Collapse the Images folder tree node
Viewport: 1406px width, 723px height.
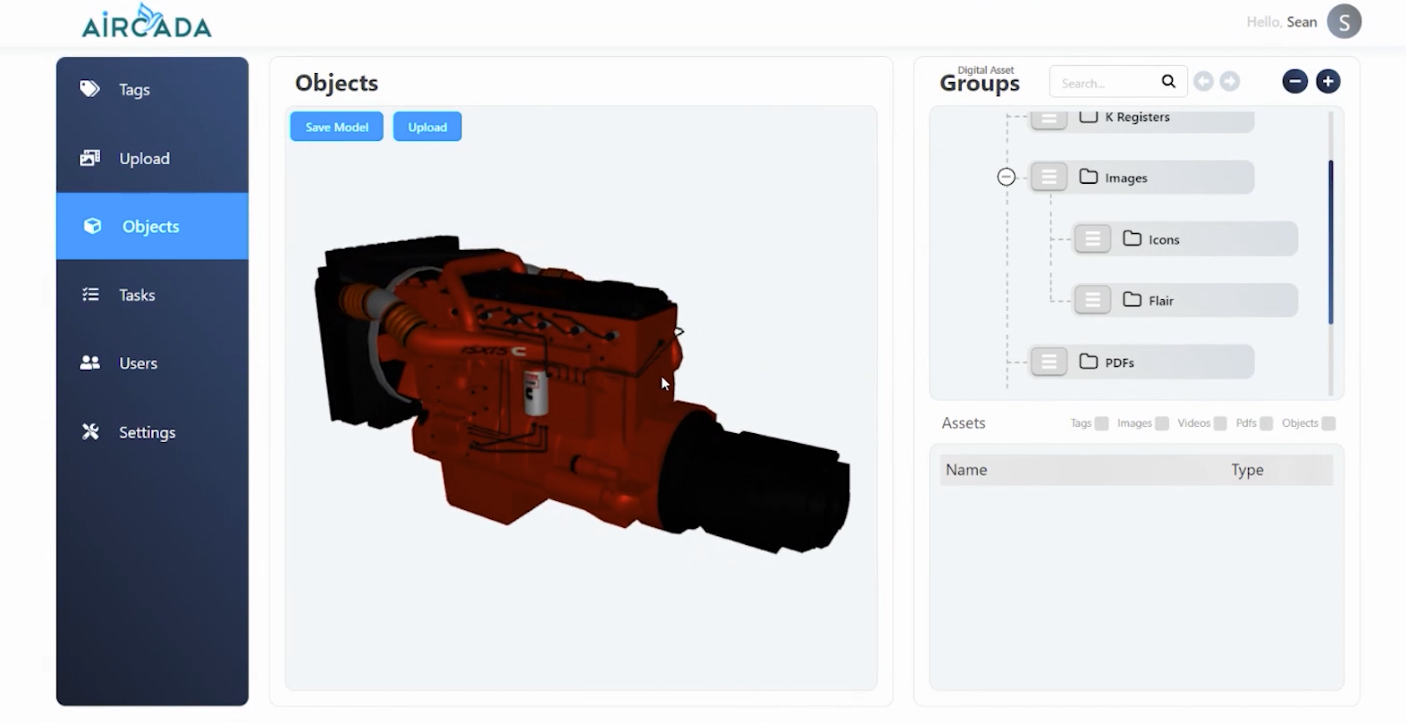(1006, 177)
